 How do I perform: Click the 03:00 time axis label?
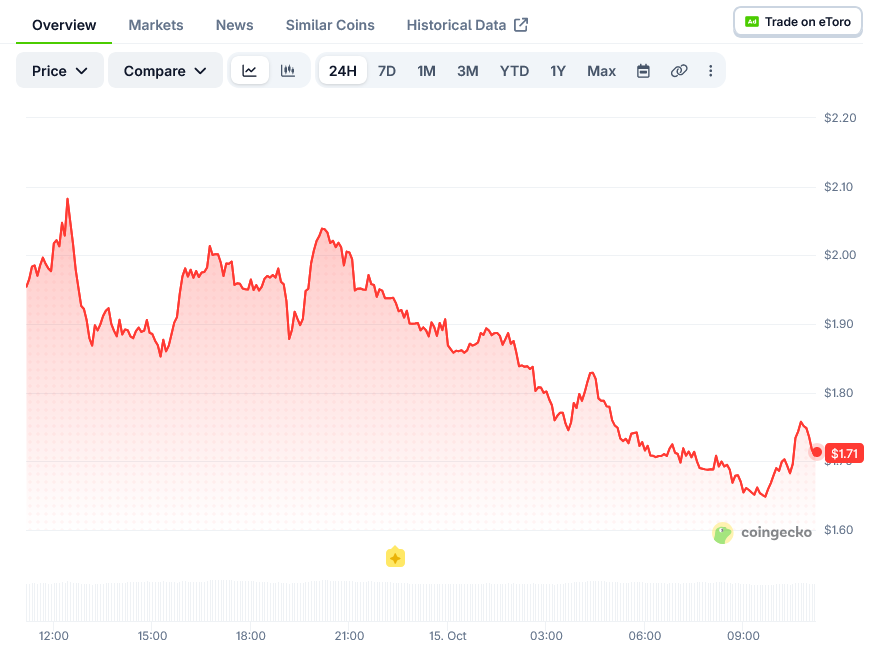pyautogui.click(x=546, y=636)
